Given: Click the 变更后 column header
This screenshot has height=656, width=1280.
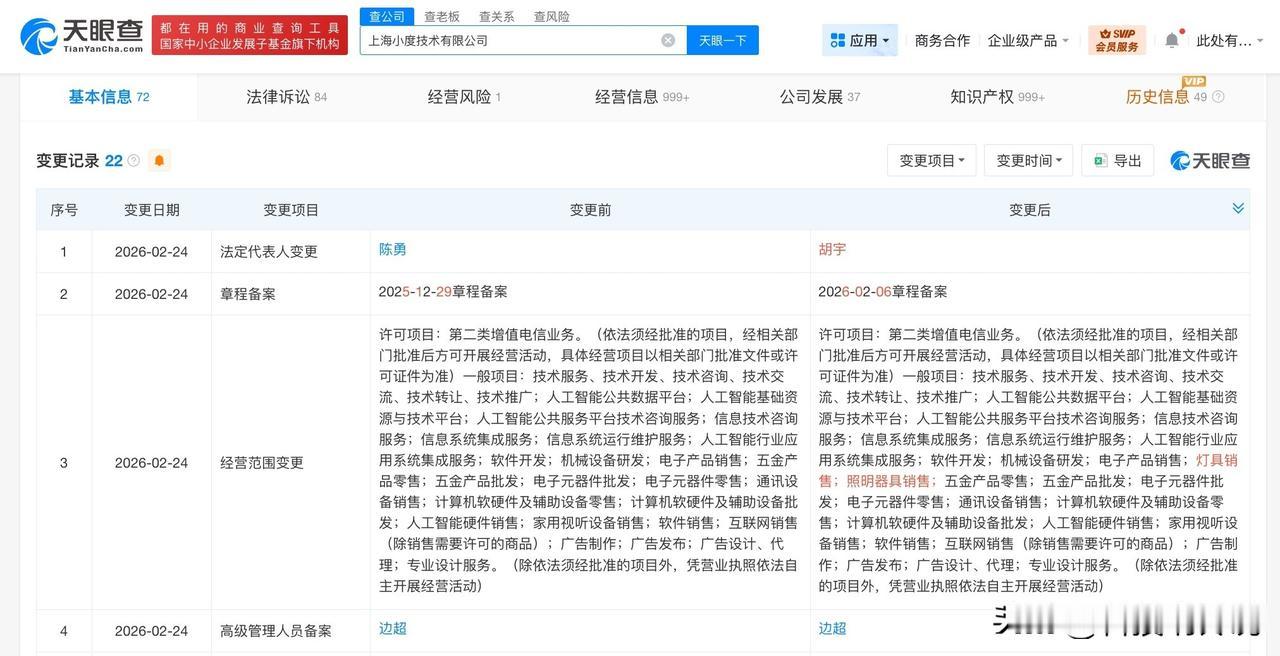Looking at the screenshot, I should pos(1030,210).
